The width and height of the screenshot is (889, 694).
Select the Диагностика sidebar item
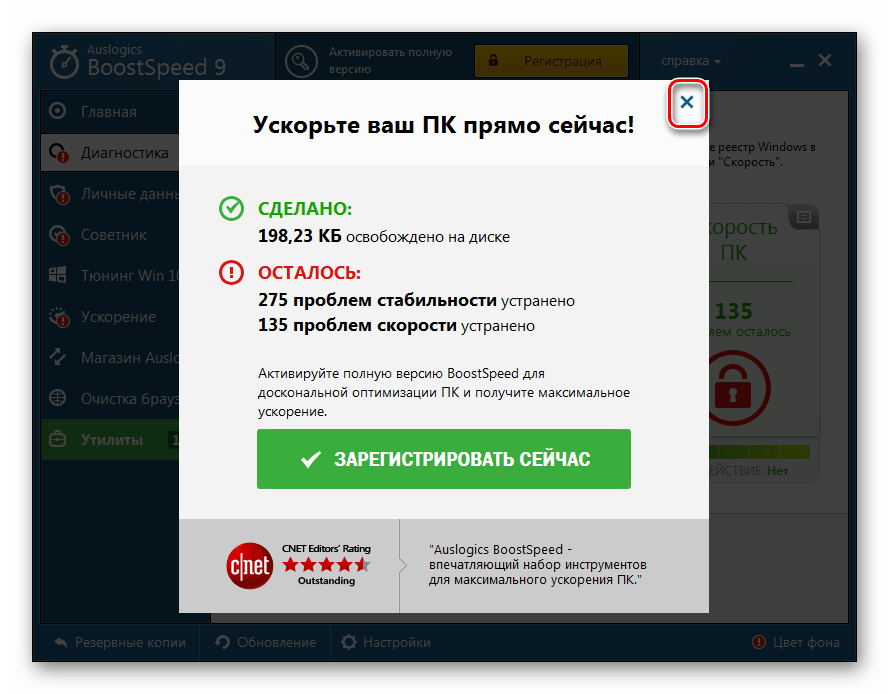coord(110,153)
